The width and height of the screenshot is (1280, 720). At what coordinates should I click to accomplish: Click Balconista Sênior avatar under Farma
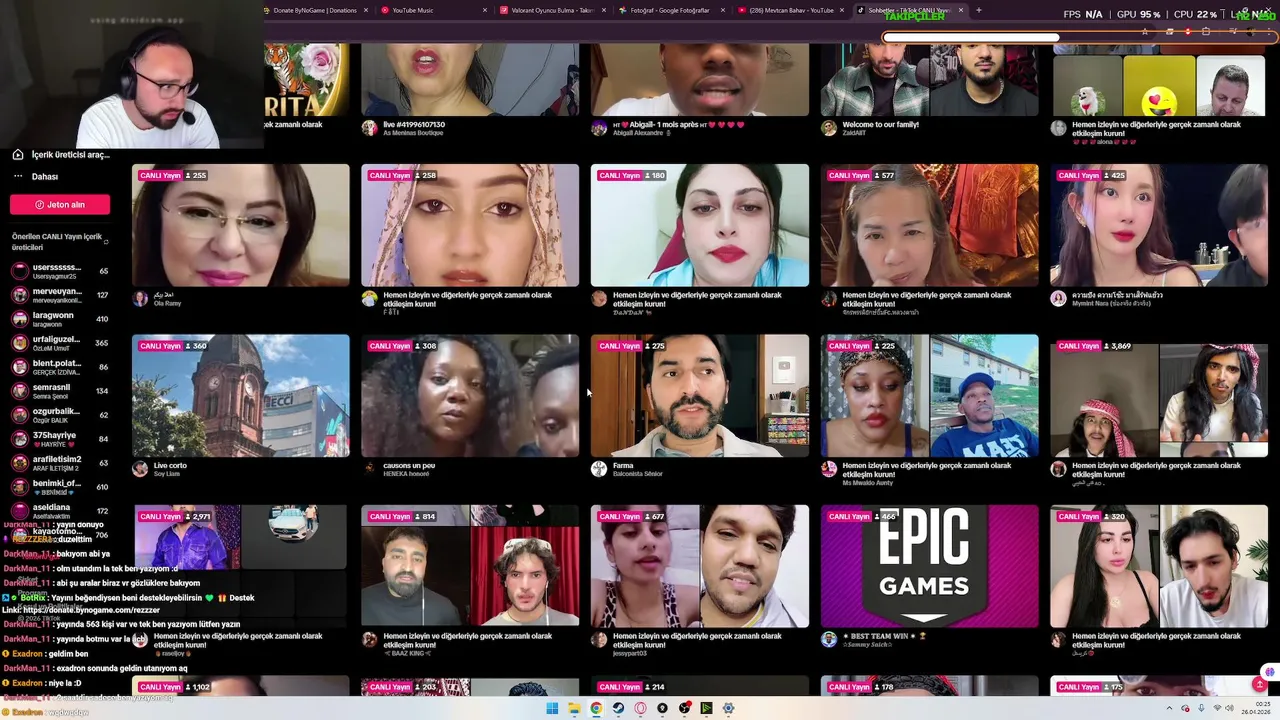599,469
